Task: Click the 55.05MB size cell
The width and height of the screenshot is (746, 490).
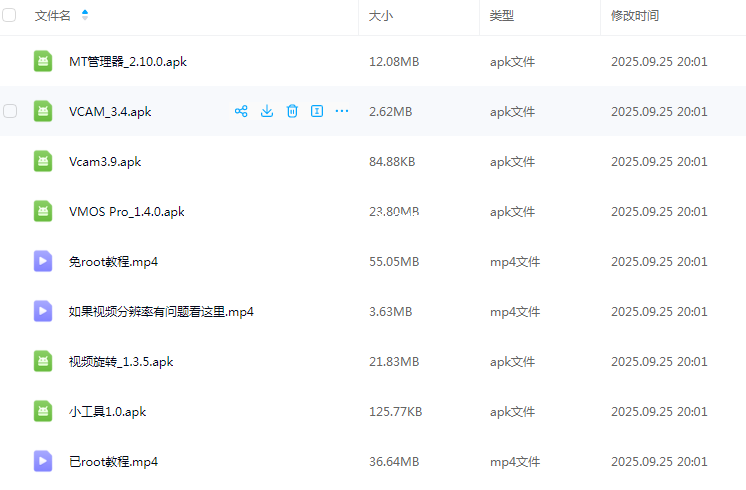Action: (x=394, y=262)
